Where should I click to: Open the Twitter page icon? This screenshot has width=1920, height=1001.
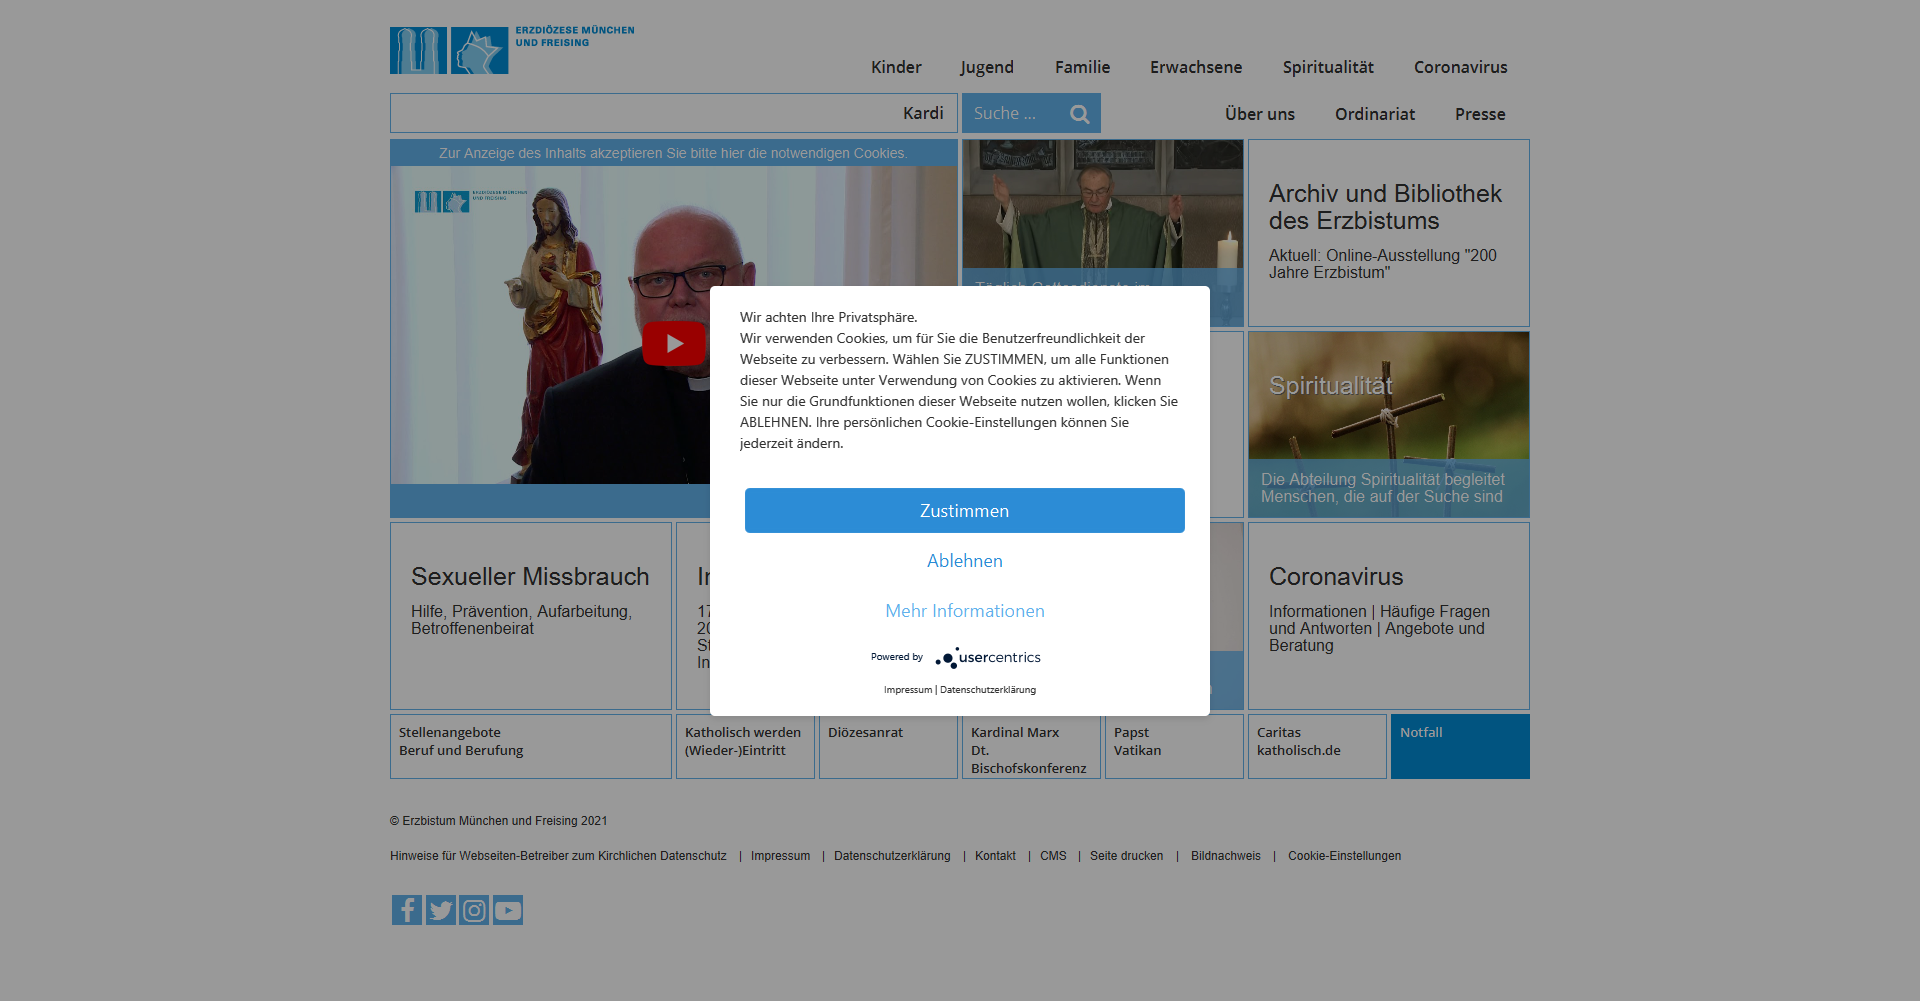click(x=441, y=910)
